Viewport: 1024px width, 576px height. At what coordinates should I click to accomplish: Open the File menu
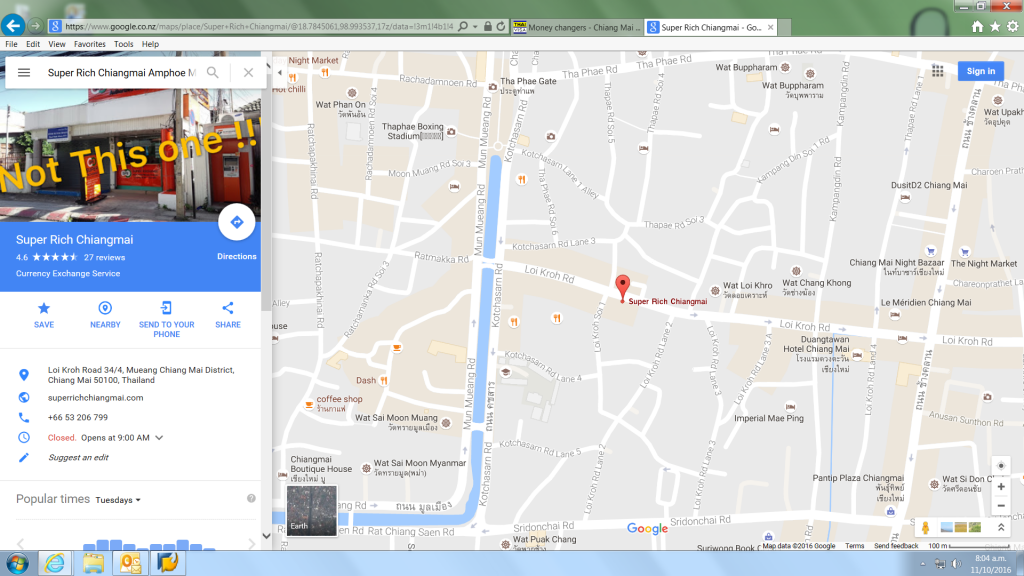tap(11, 44)
